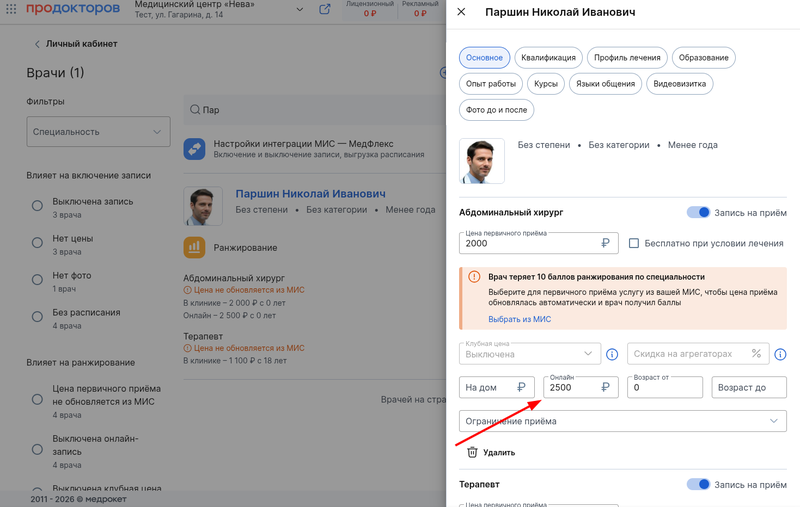
Task: Switch to the Основное tab
Action: click(484, 58)
